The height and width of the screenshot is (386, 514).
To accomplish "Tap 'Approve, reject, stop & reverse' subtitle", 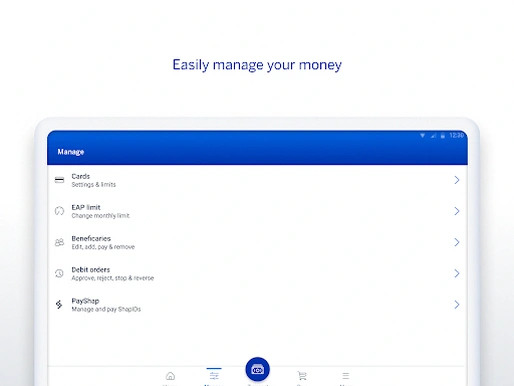I will pyautogui.click(x=113, y=278).
